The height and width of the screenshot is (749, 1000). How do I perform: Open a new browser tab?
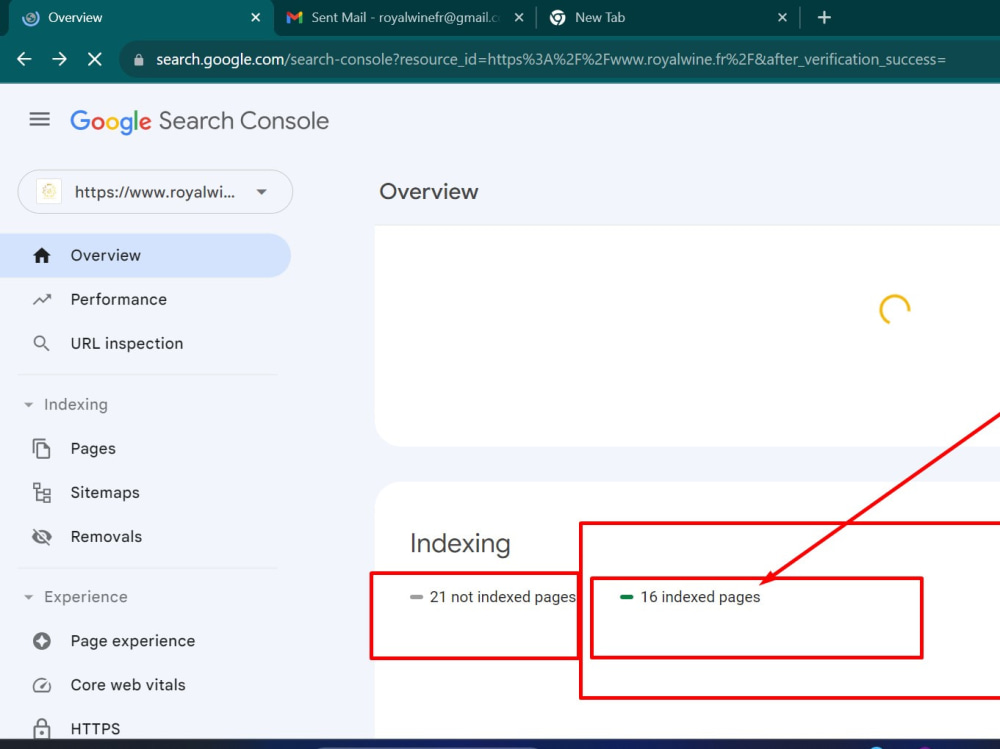824,18
